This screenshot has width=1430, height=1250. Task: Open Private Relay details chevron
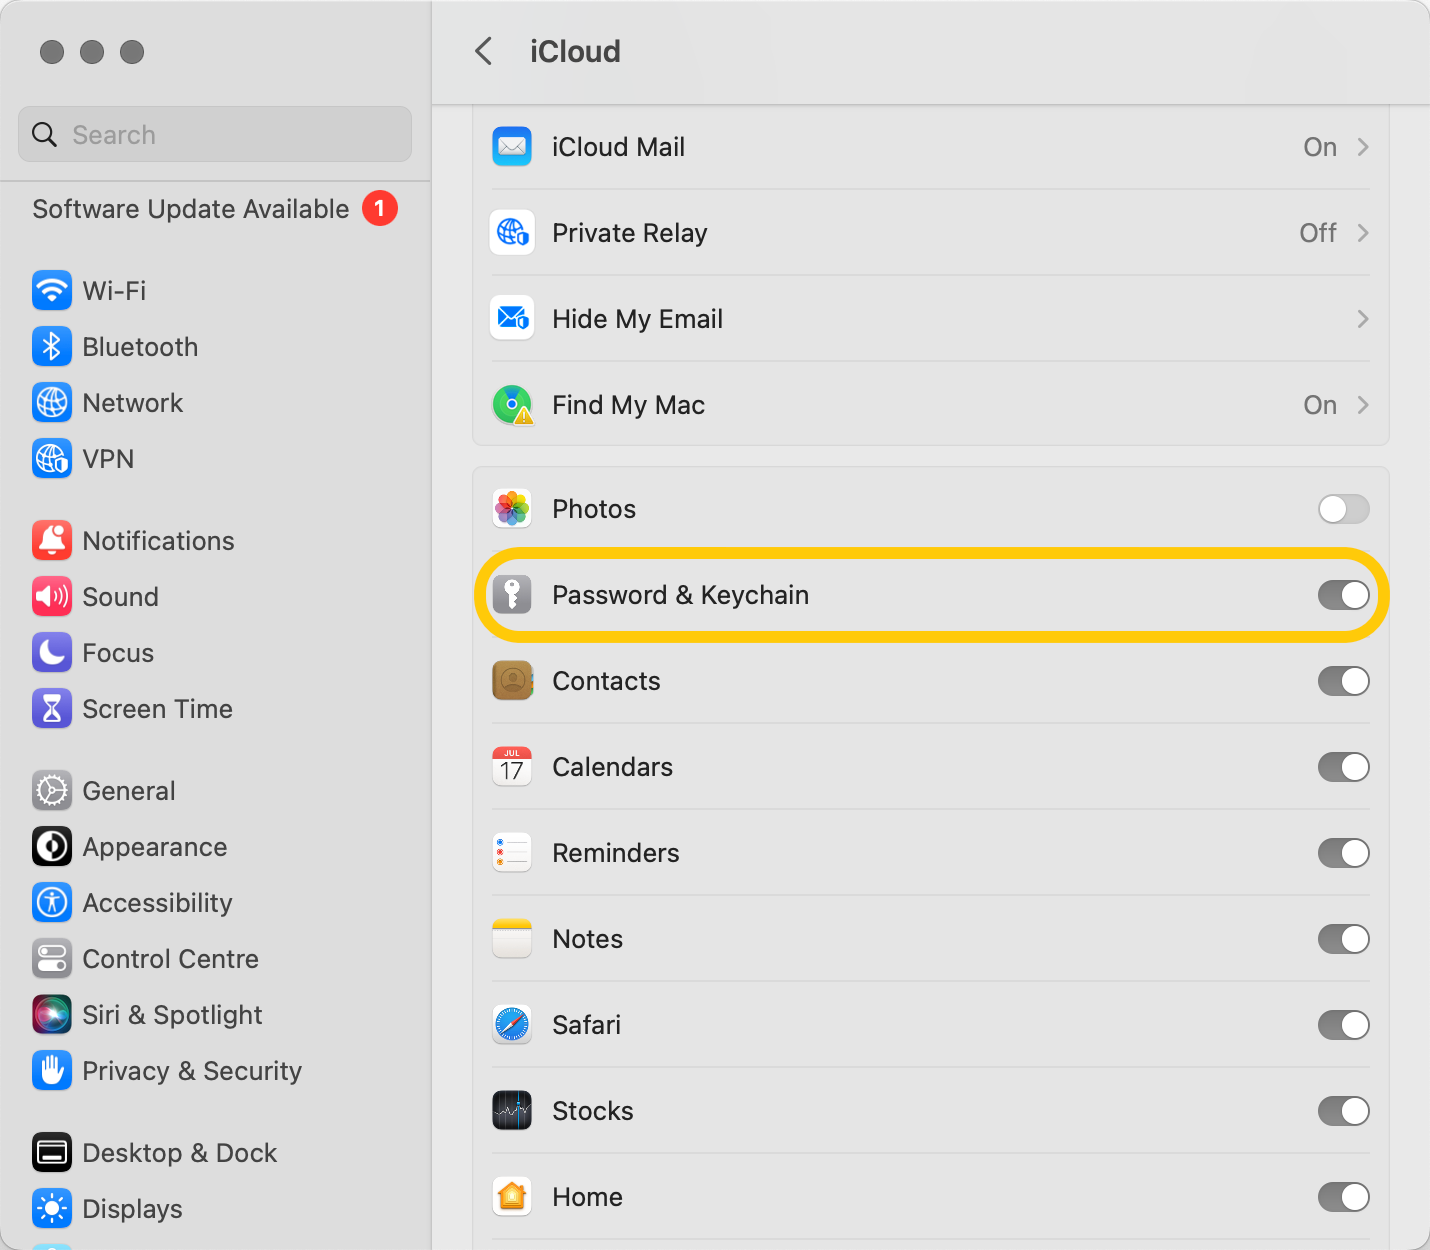coord(1362,233)
